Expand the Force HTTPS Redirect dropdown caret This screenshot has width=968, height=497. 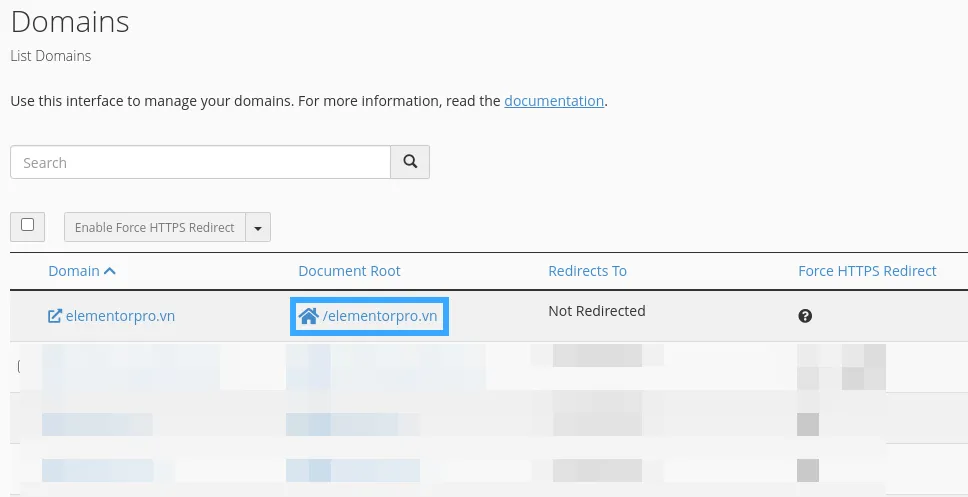[x=258, y=228]
